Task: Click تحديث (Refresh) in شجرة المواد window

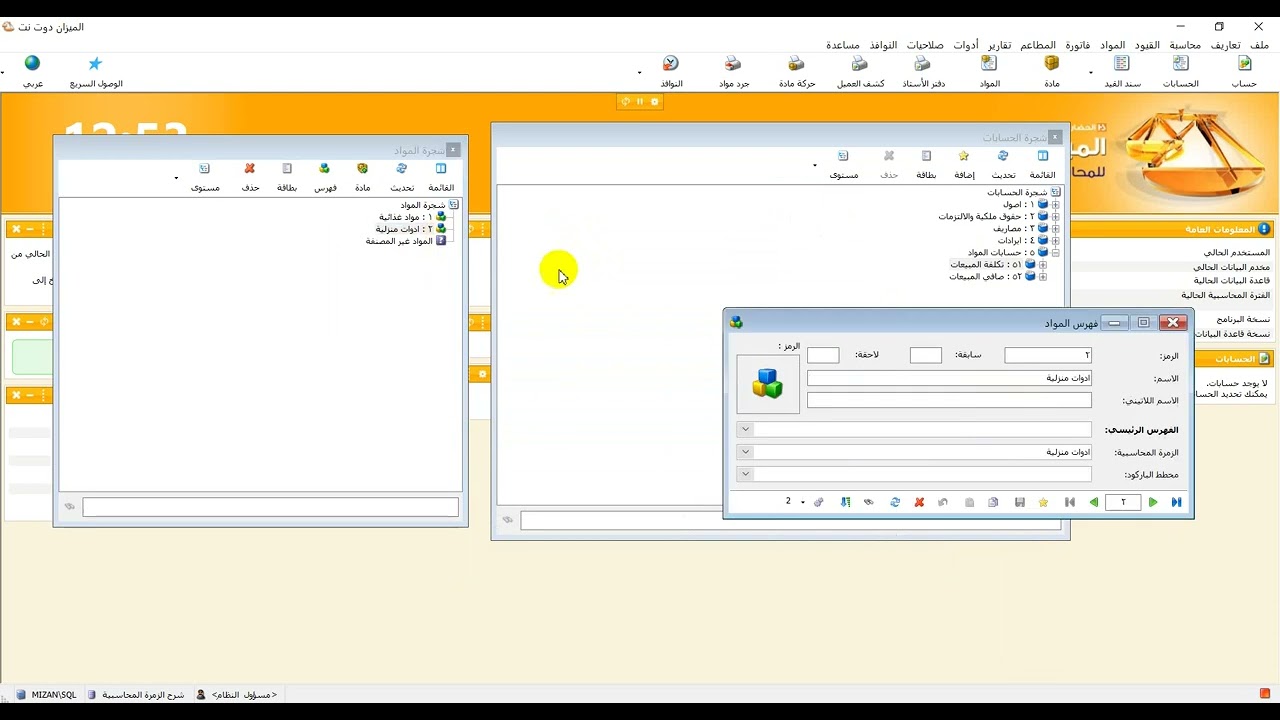Action: pyautogui.click(x=402, y=178)
